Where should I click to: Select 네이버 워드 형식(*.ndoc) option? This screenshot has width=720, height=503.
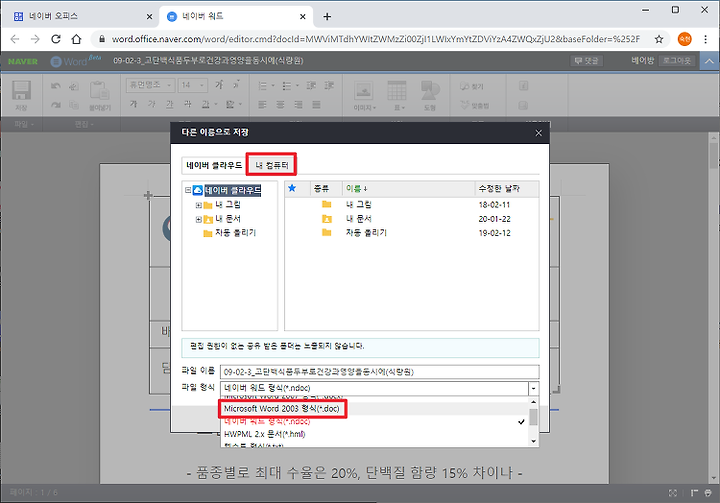pyautogui.click(x=375, y=421)
